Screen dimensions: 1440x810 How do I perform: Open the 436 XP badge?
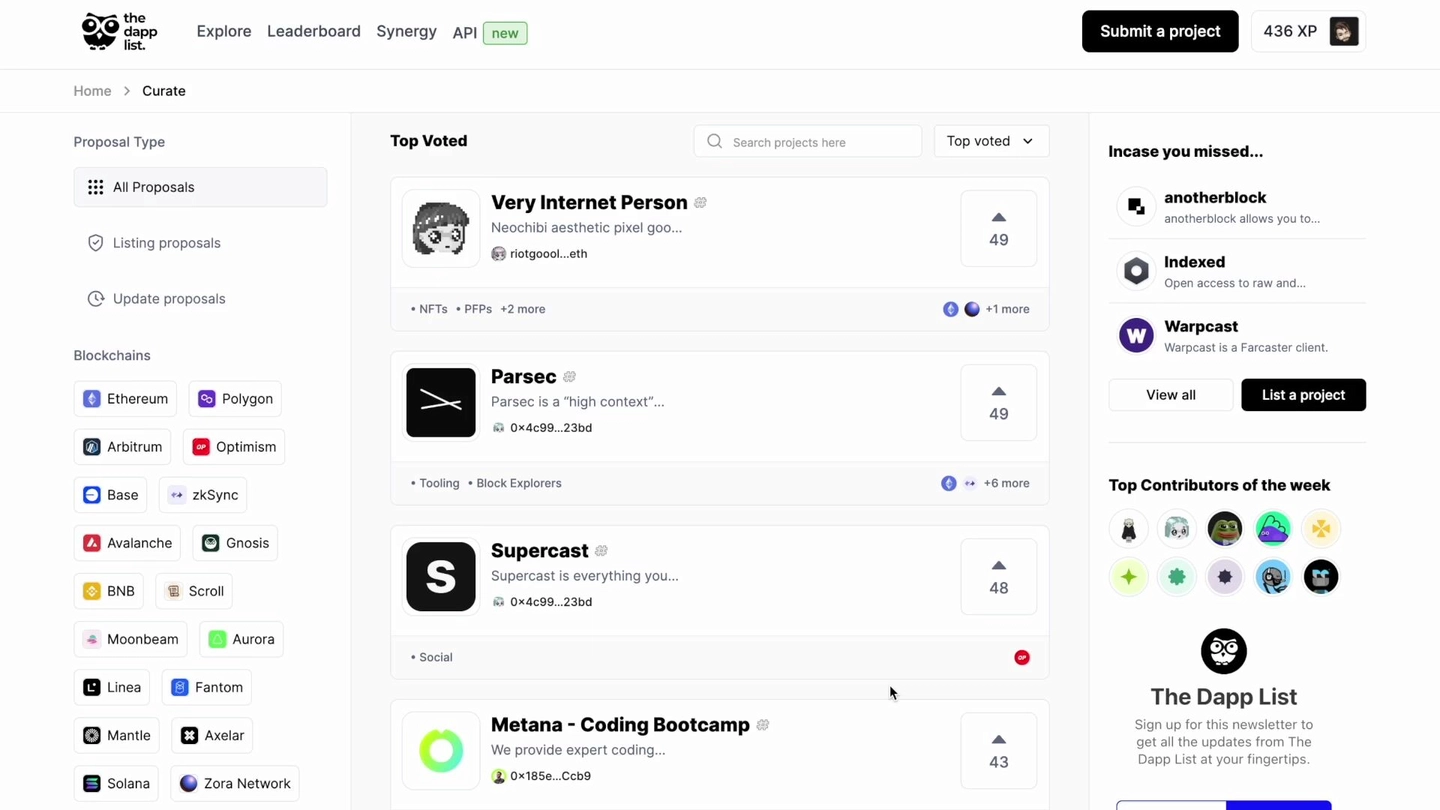coord(1308,31)
